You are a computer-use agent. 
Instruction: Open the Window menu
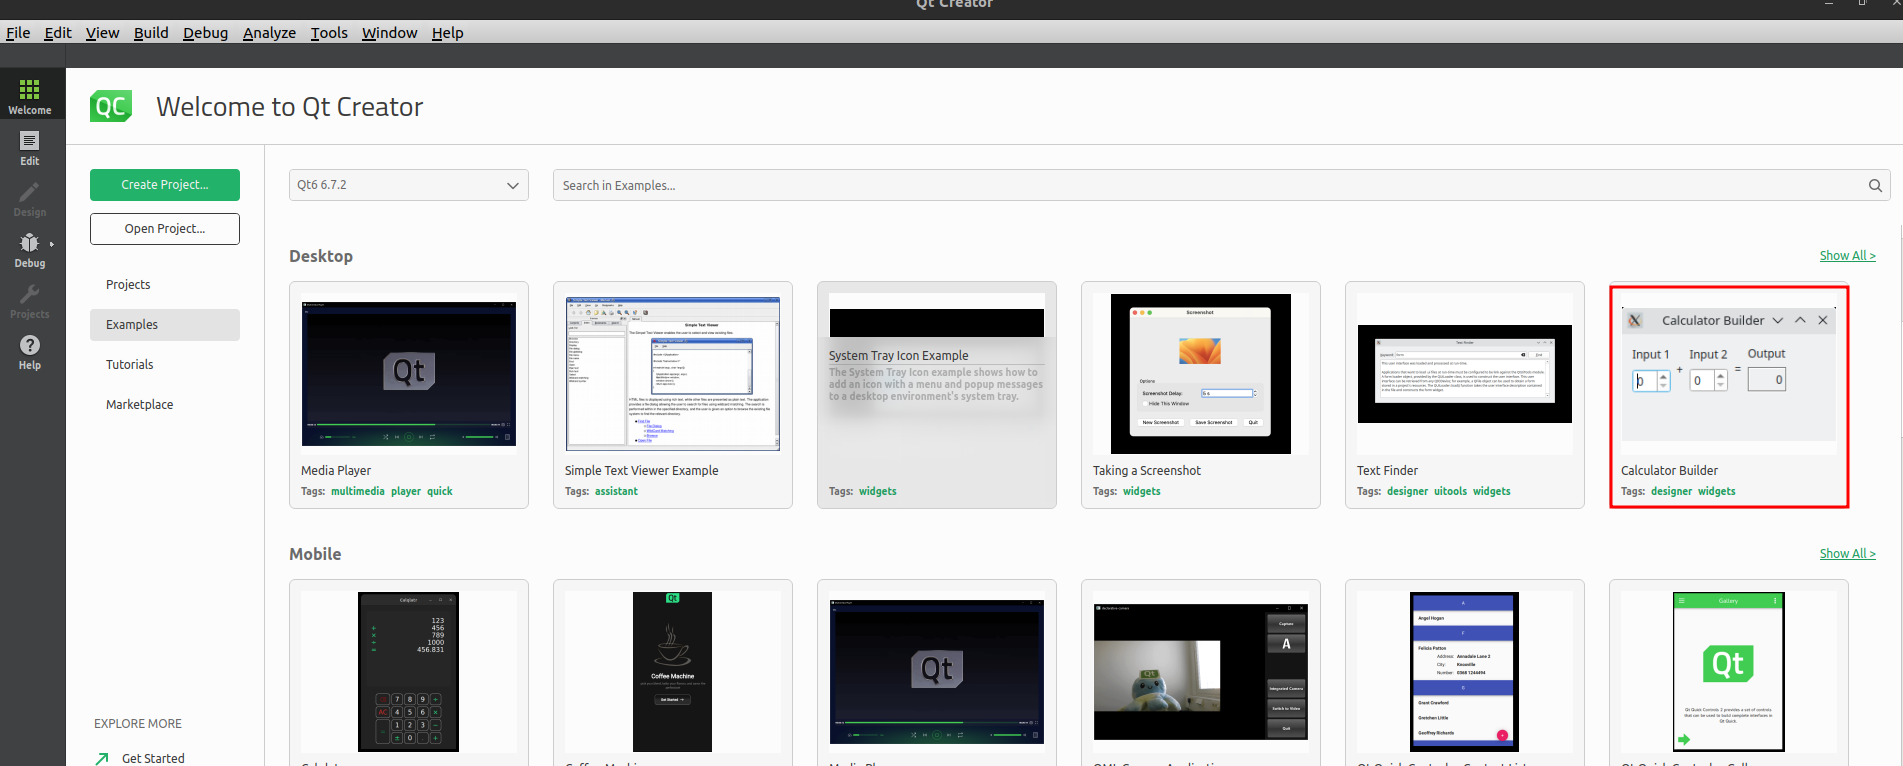pos(389,33)
